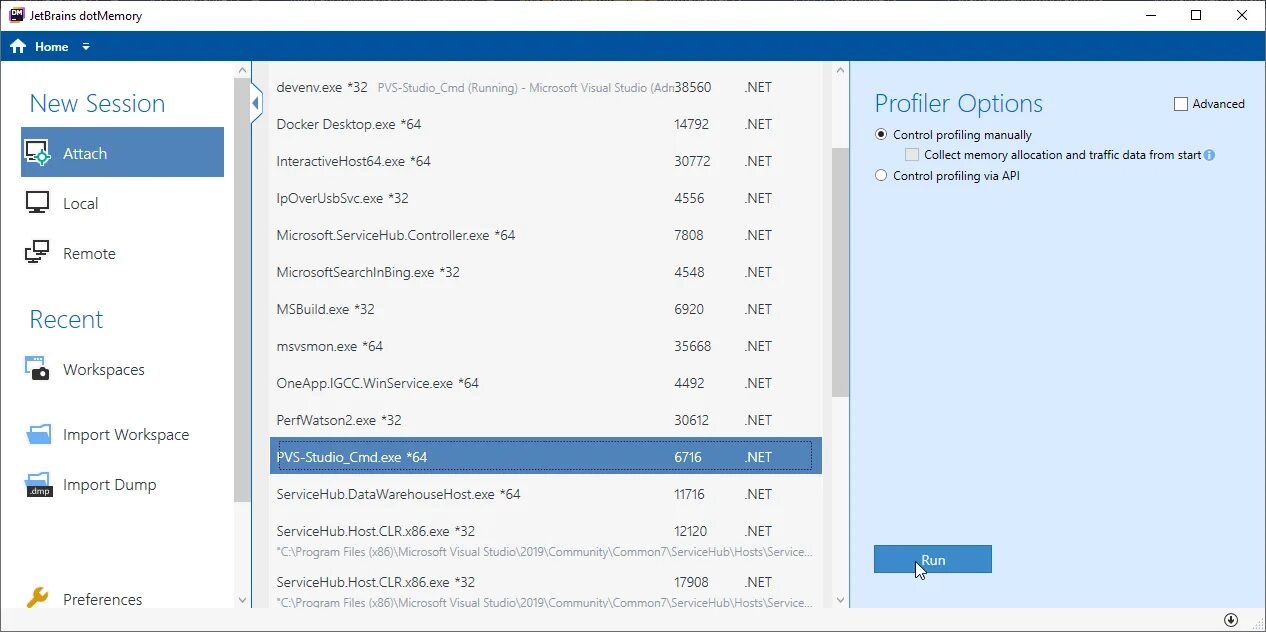This screenshot has width=1266, height=632.
Task: Open the Home dropdown arrow
Action: [x=86, y=47]
